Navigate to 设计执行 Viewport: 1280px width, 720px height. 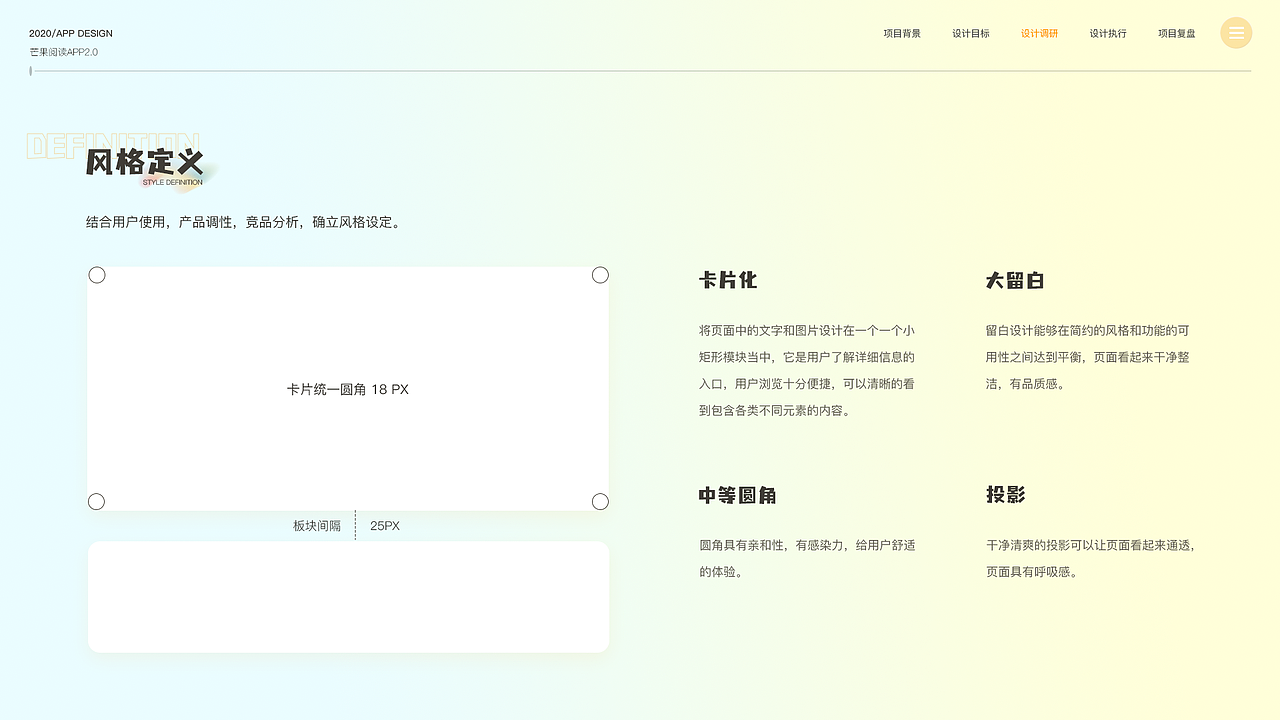coord(1108,33)
